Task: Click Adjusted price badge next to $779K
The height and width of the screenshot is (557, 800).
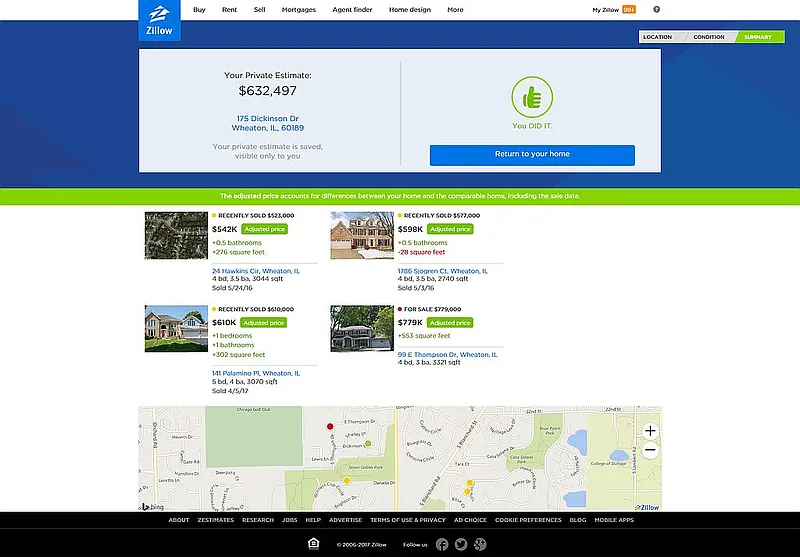Action: (x=449, y=322)
